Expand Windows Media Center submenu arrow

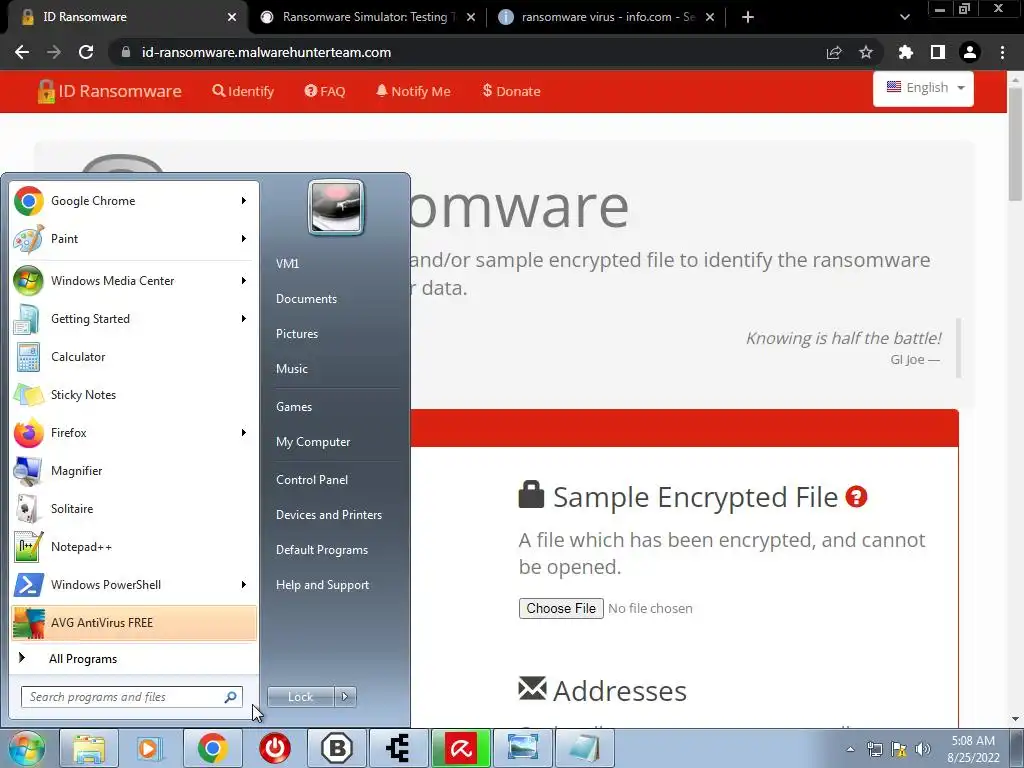tap(244, 280)
